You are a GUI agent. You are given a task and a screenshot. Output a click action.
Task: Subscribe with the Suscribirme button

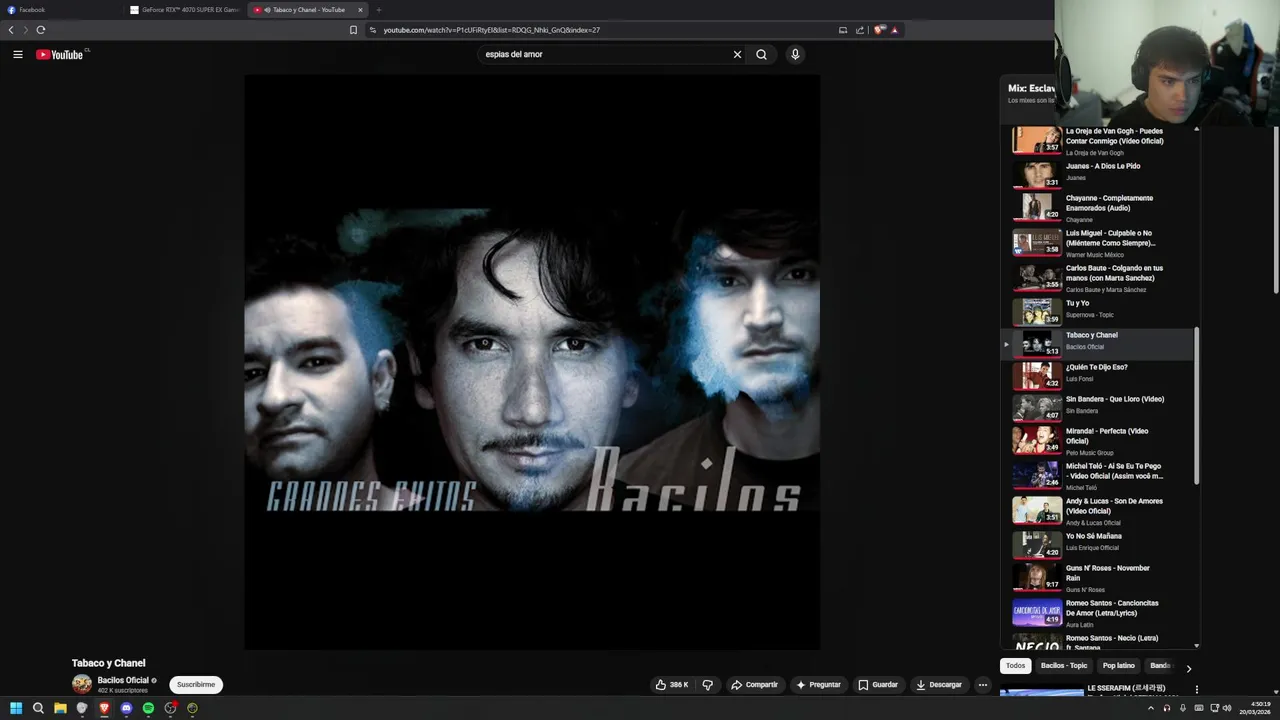pyautogui.click(x=196, y=685)
